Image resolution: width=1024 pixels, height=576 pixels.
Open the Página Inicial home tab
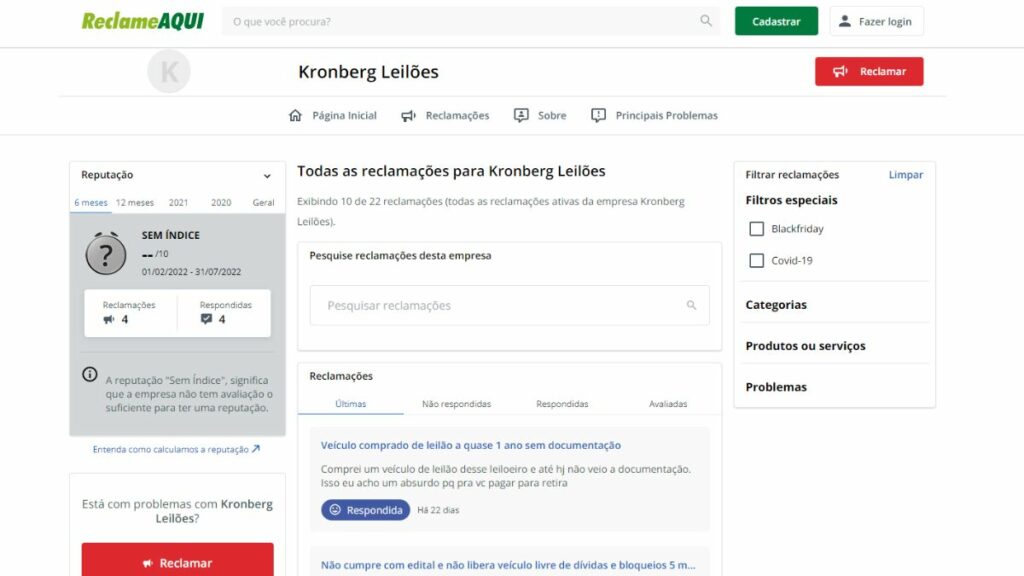[333, 116]
